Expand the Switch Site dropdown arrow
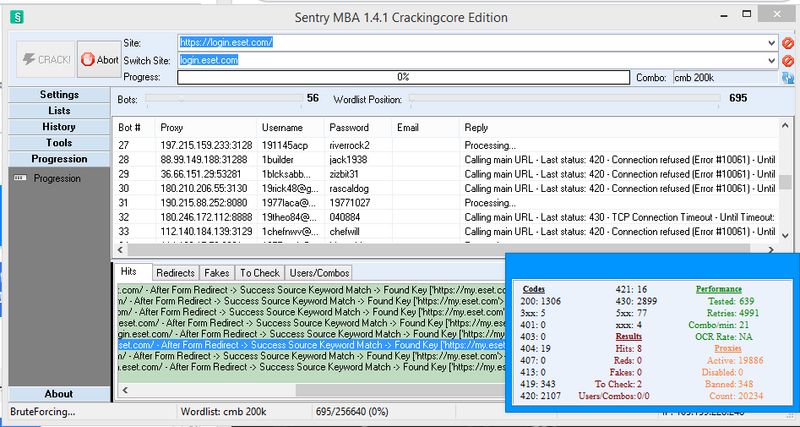The height and width of the screenshot is (427, 800). pyautogui.click(x=771, y=61)
